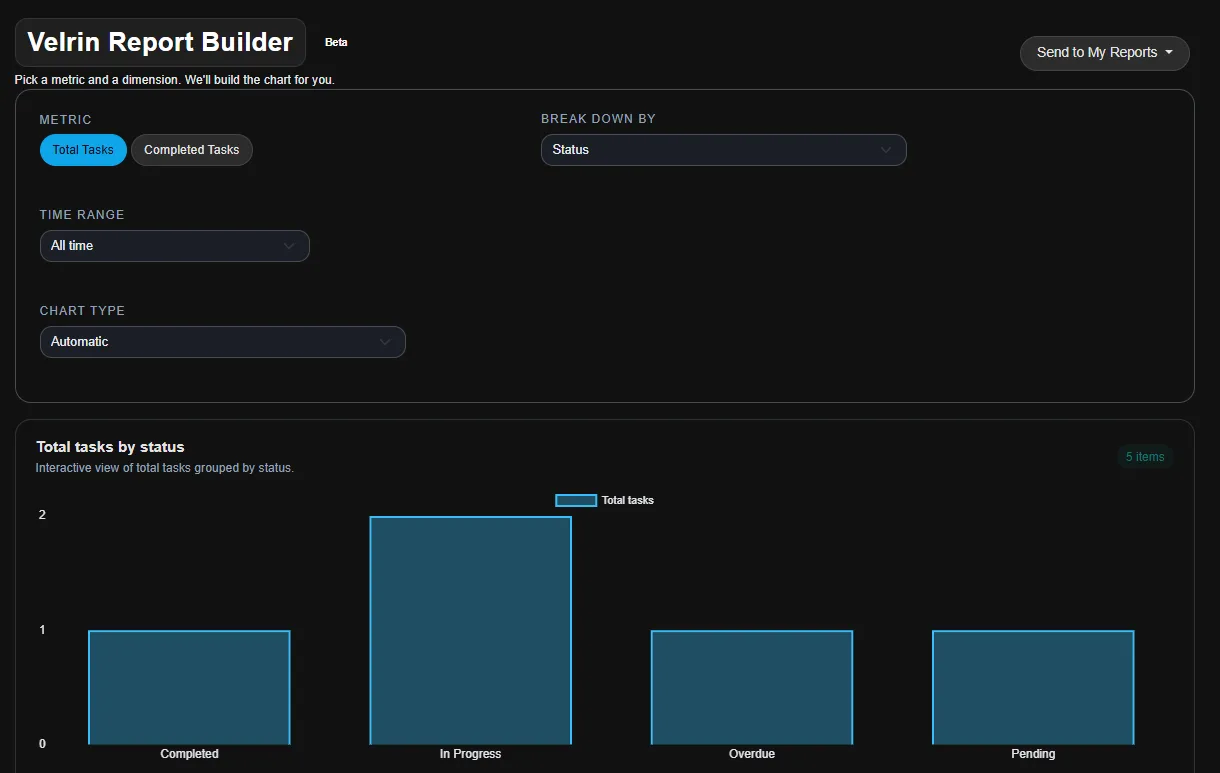
Task: Select the Completed bar
Action: click(x=189, y=686)
